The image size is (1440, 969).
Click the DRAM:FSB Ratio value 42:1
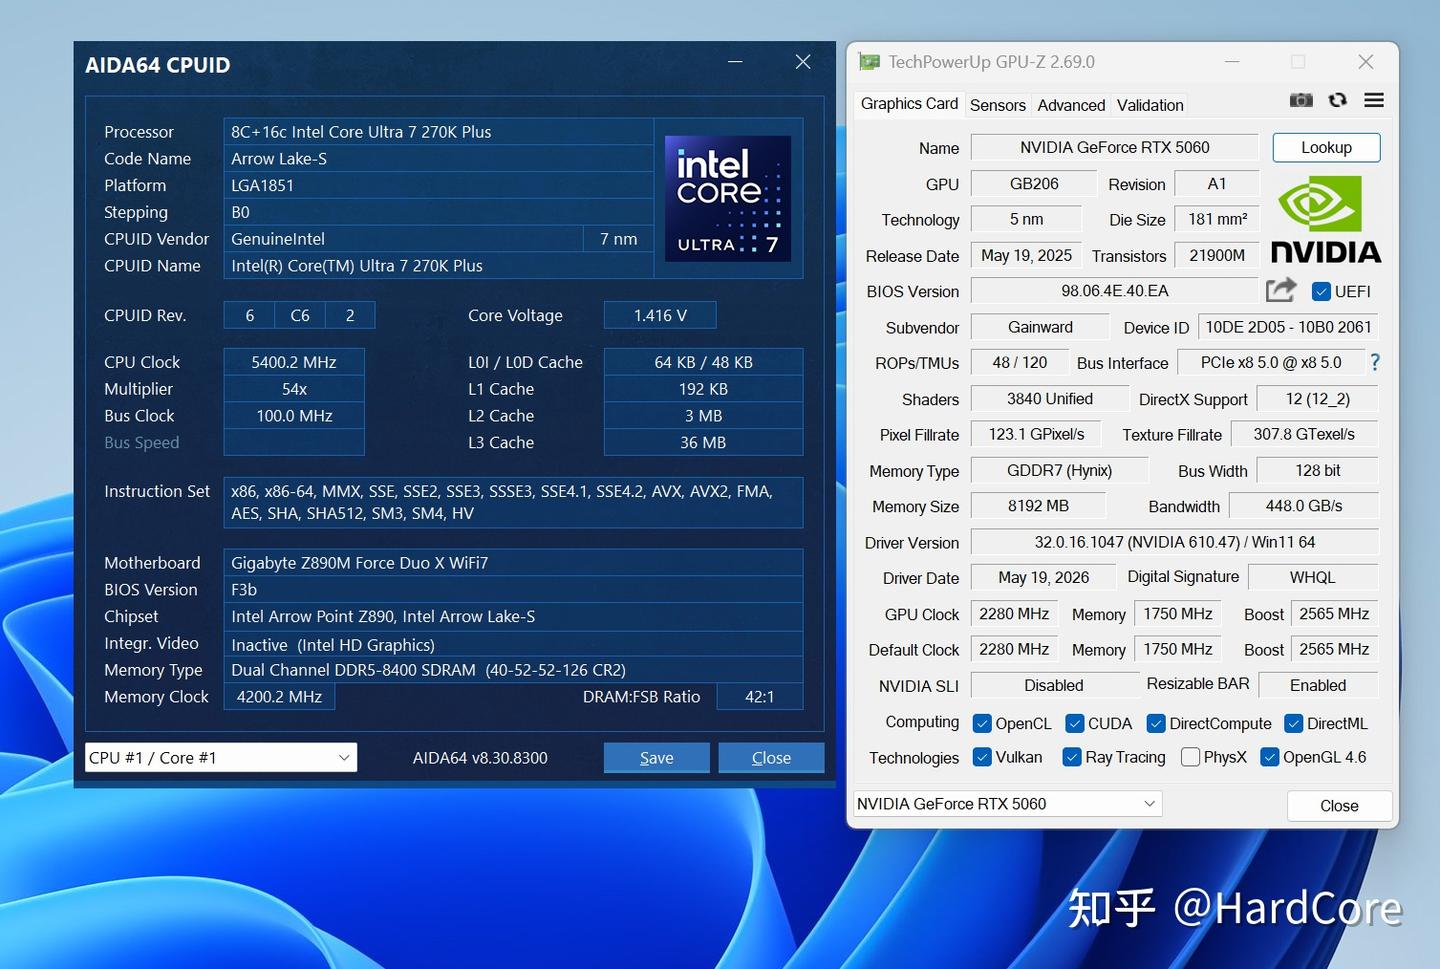[760, 697]
